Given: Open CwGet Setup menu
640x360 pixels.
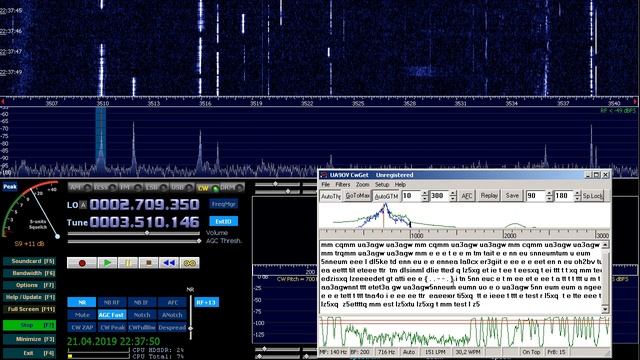Looking at the screenshot, I should (382, 185).
